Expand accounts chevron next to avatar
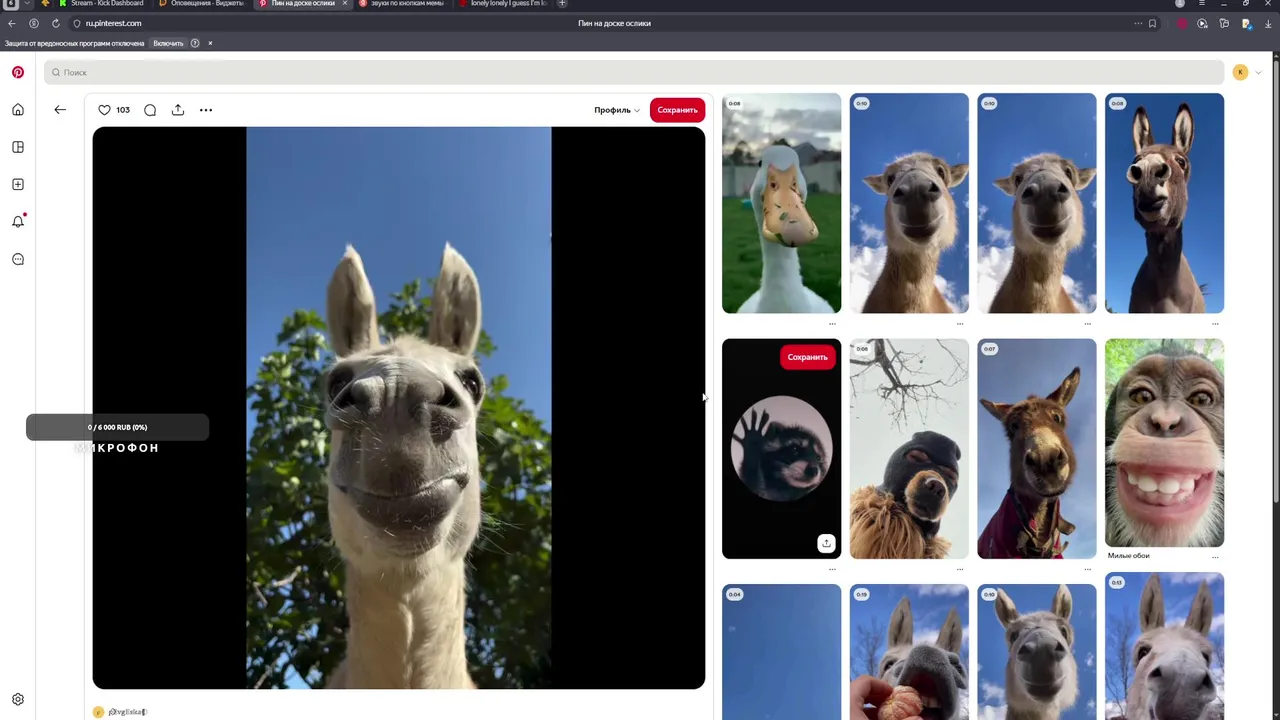 pyautogui.click(x=1258, y=72)
